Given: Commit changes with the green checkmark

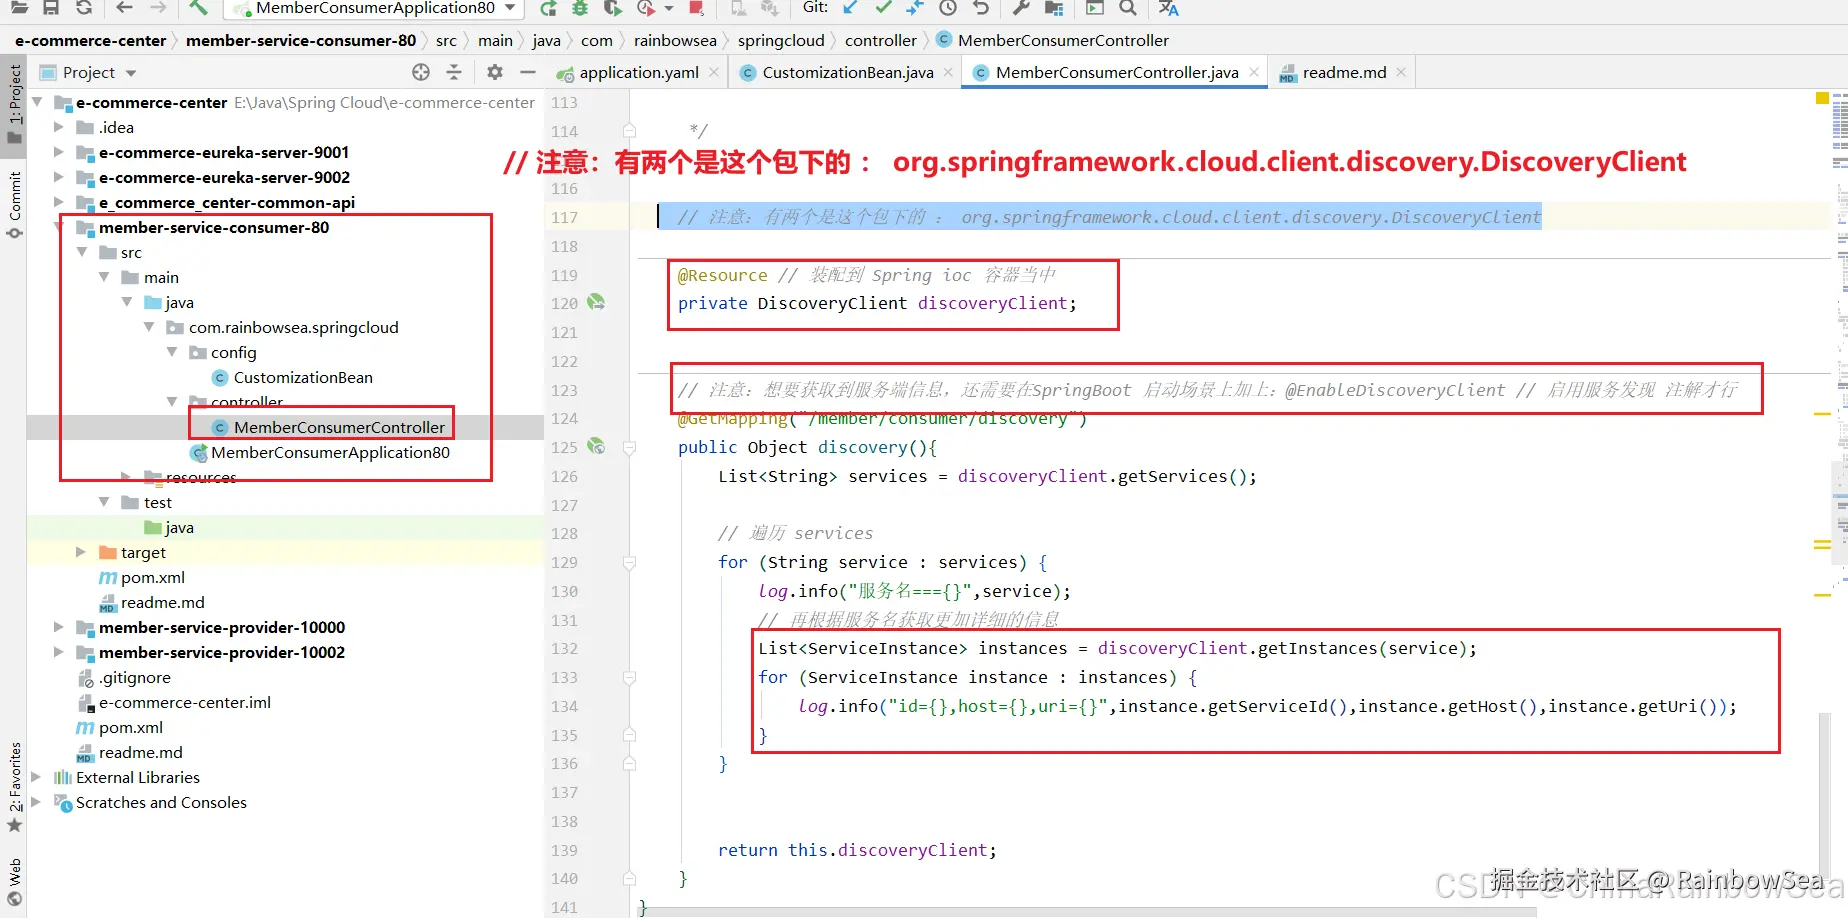Looking at the screenshot, I should [883, 8].
